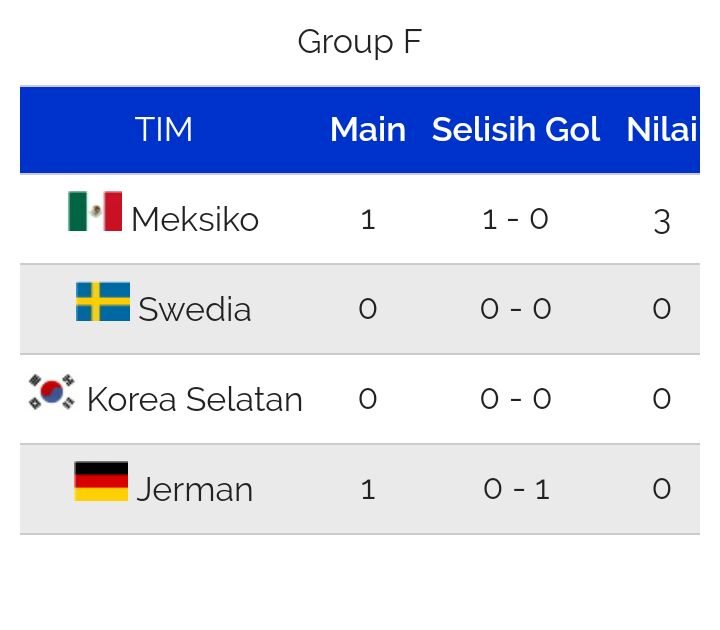Click the Selisih Gol column header
The width and height of the screenshot is (720, 630).
point(516,129)
